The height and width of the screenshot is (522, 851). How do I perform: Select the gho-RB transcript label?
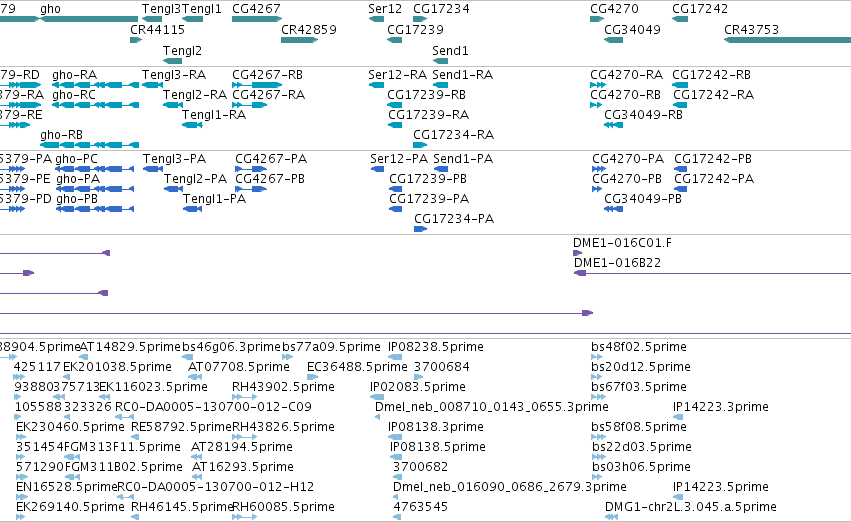(61, 135)
